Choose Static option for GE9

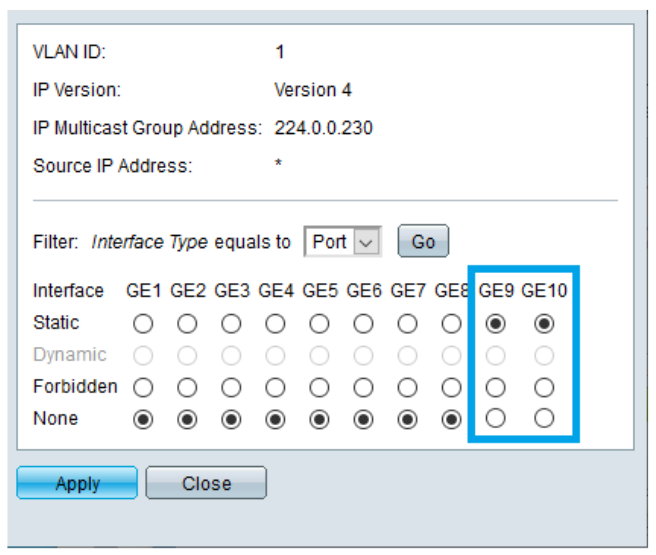496,324
